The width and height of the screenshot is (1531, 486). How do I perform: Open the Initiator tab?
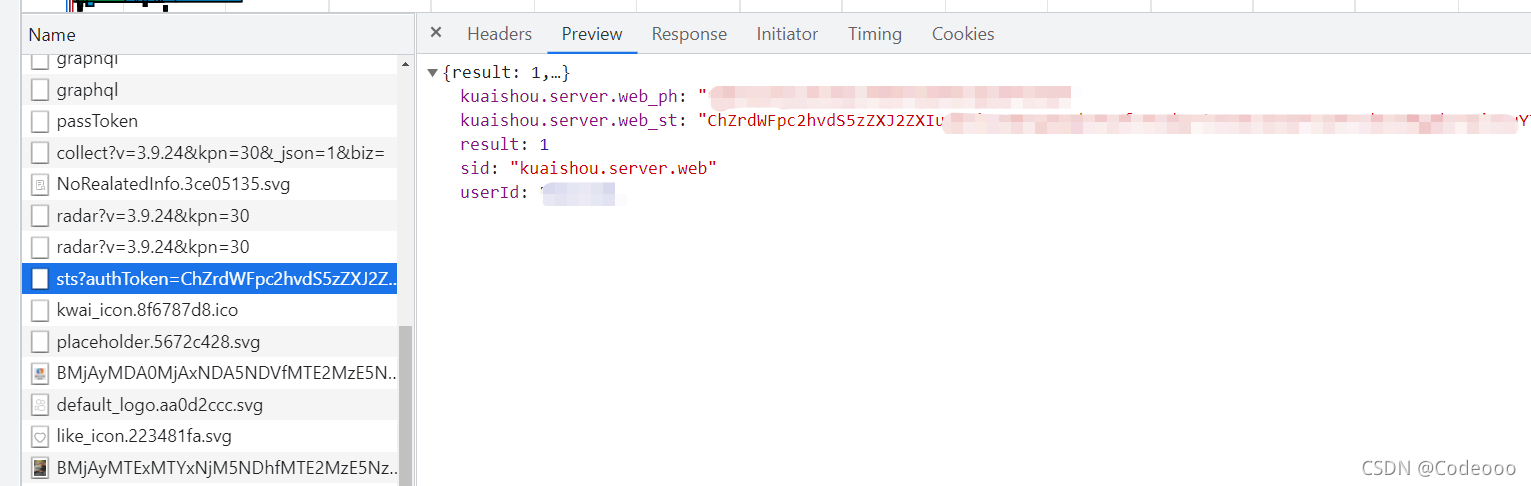pyautogui.click(x=787, y=34)
